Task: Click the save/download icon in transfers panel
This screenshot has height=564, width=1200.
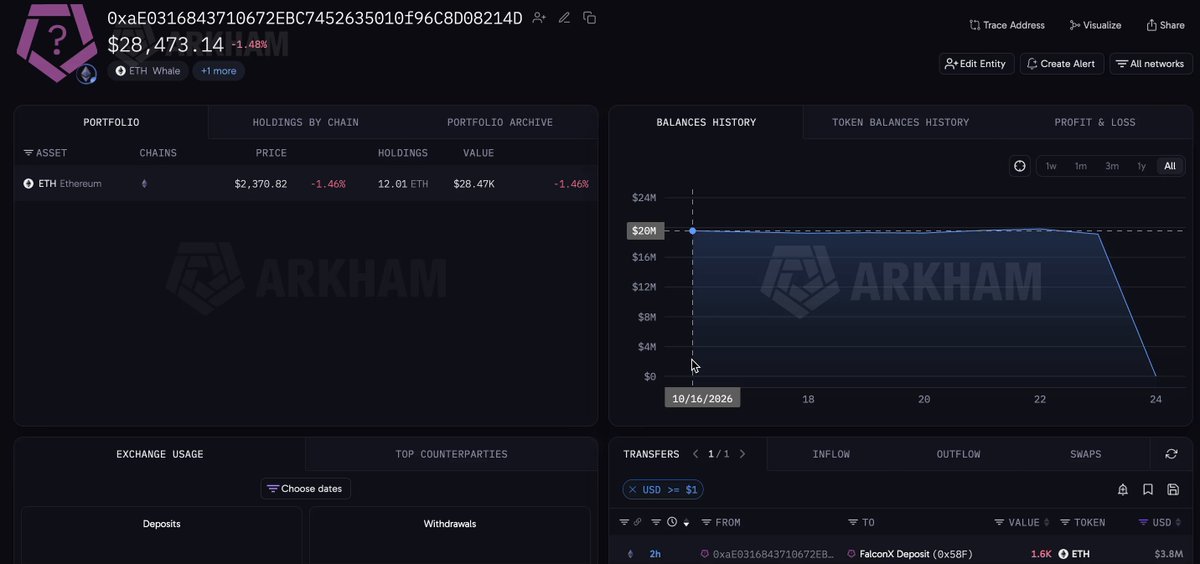Action: (x=1173, y=489)
